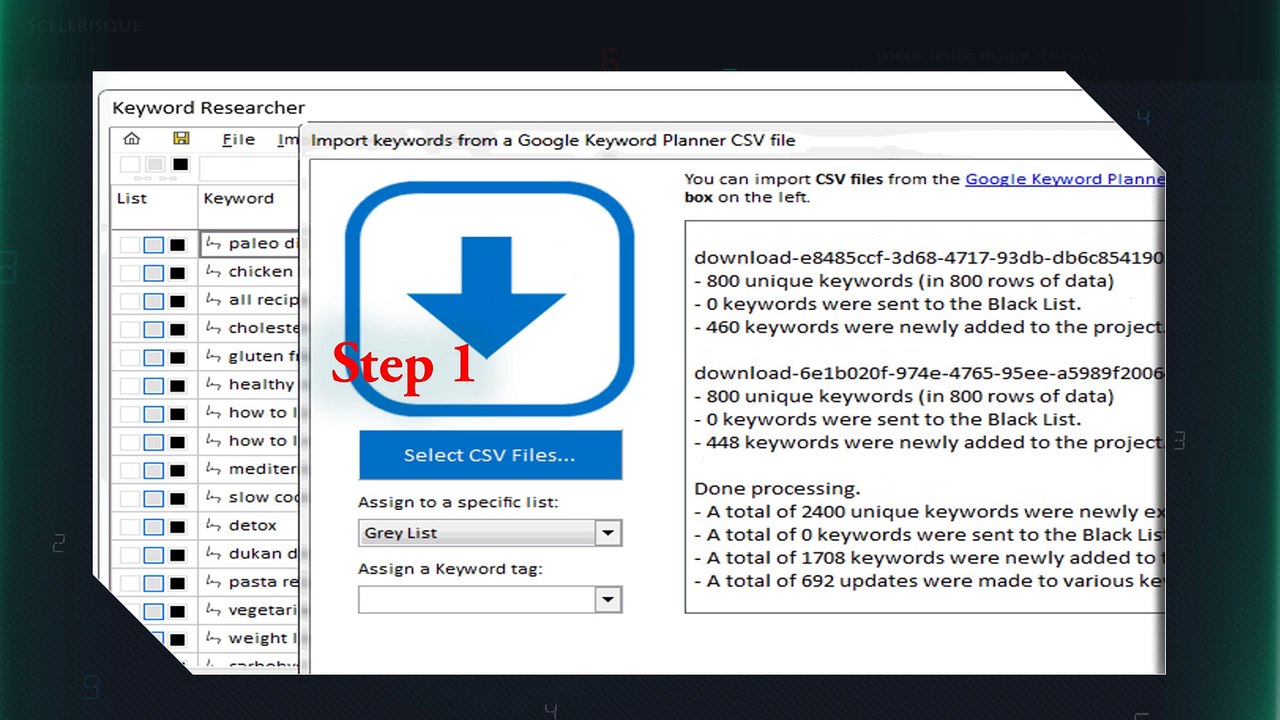1280x720 pixels.
Task: Click the arrow icon beside 'vegetari' keyword
Action: [x=213, y=609]
